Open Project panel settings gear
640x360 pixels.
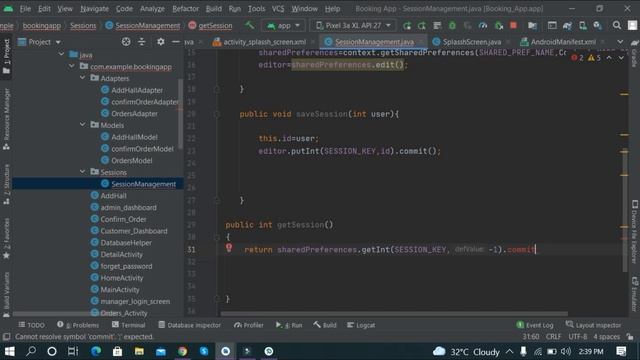160,42
